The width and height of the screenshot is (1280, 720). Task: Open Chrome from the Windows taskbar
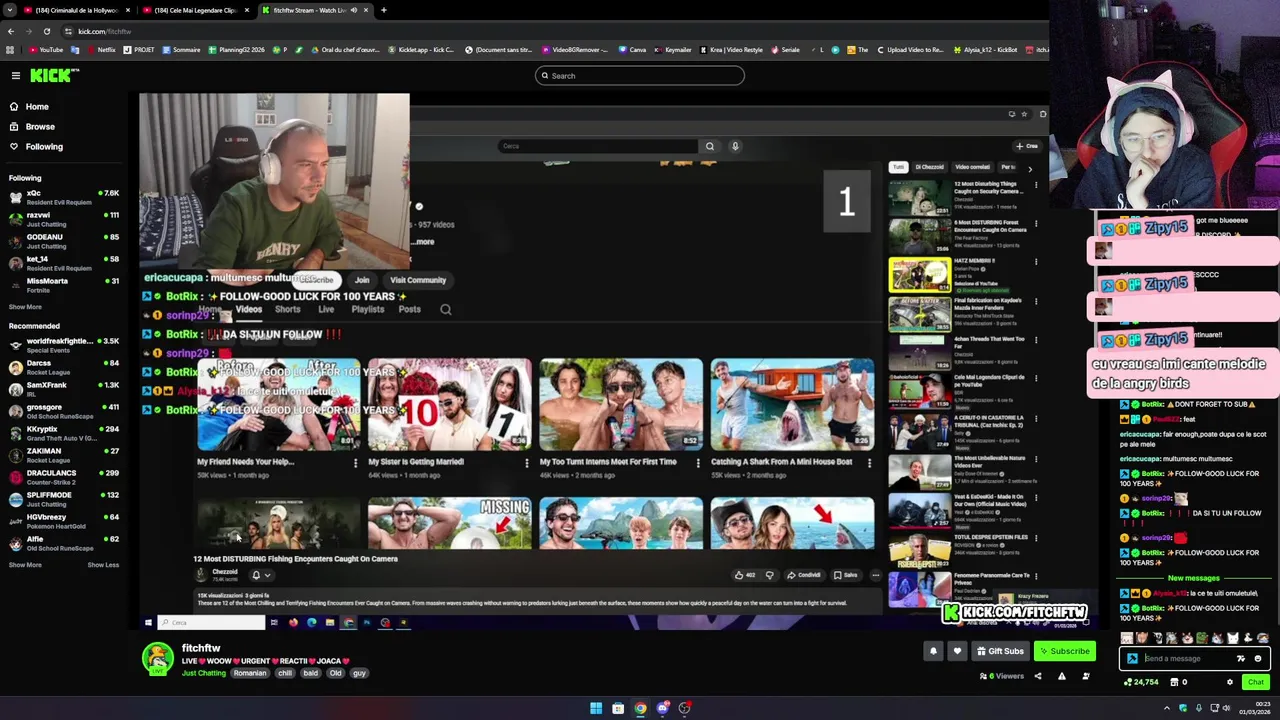click(640, 708)
